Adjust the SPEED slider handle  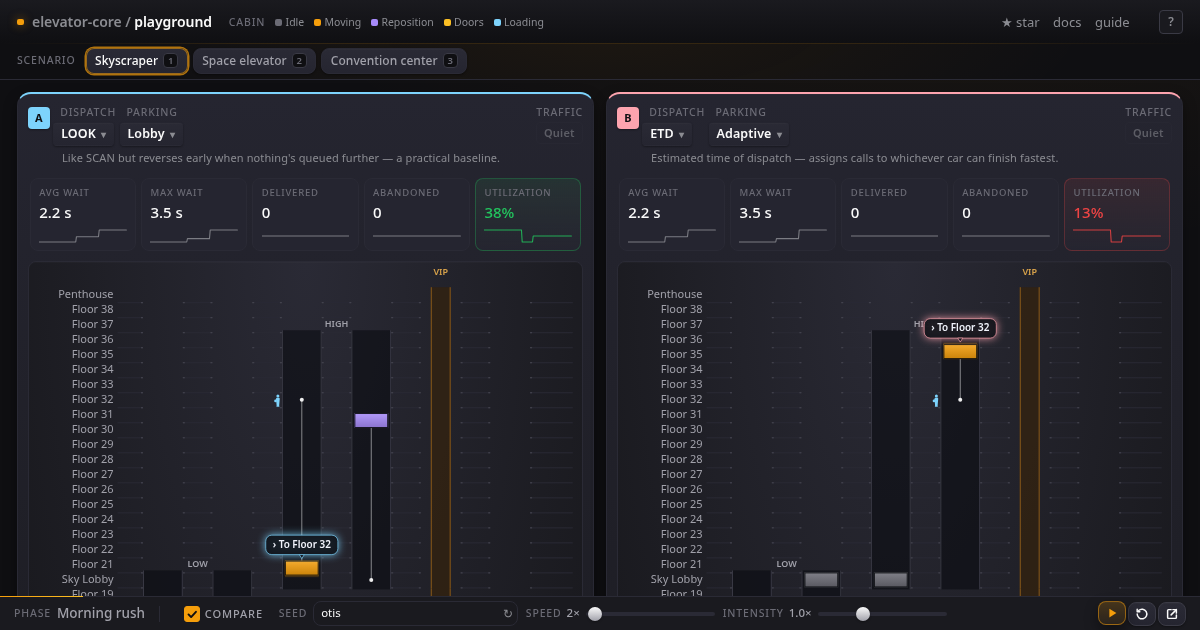point(595,614)
